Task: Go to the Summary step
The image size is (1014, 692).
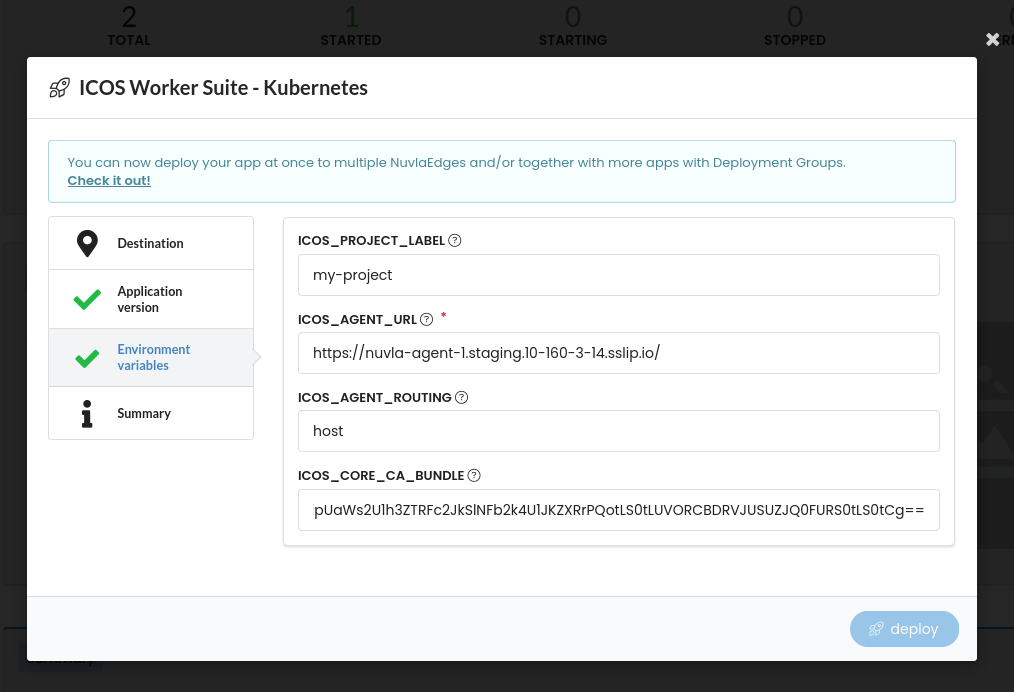Action: (x=151, y=413)
